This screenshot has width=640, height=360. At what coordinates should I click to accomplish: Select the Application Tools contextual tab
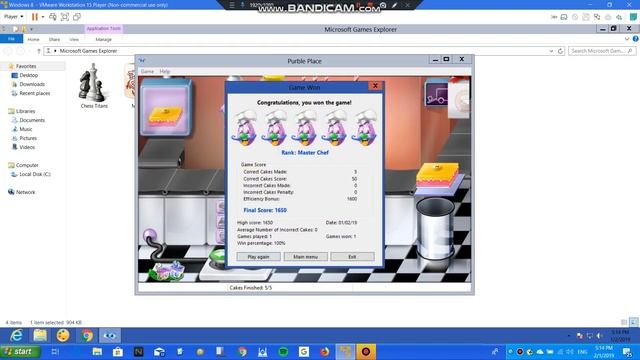pos(104,29)
